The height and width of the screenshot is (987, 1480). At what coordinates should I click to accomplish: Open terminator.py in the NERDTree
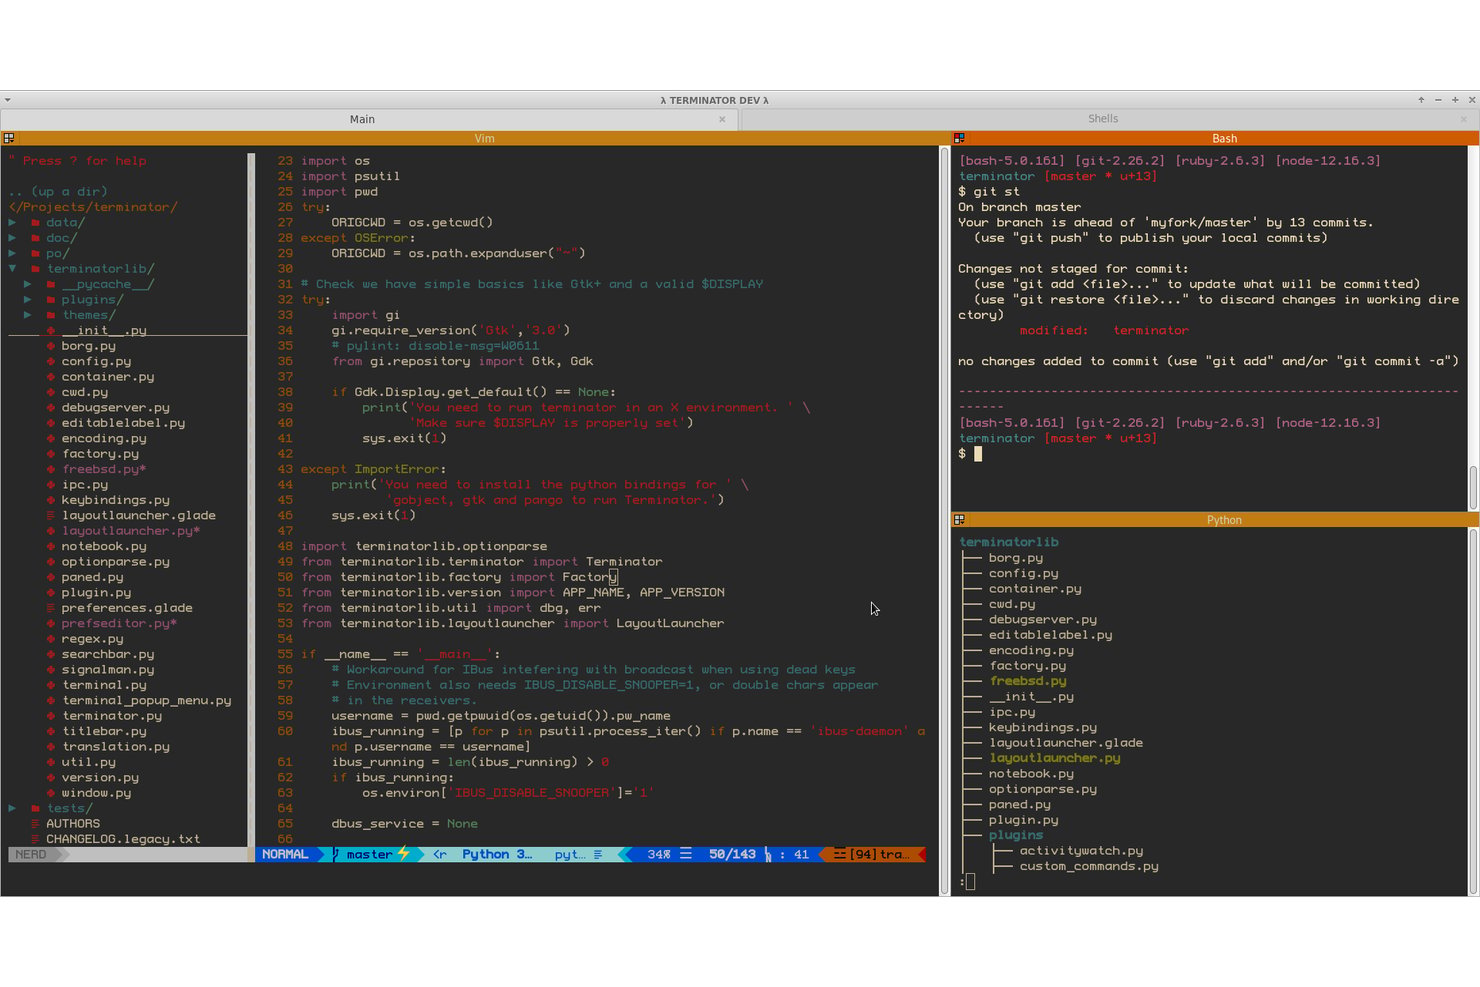click(x=112, y=716)
